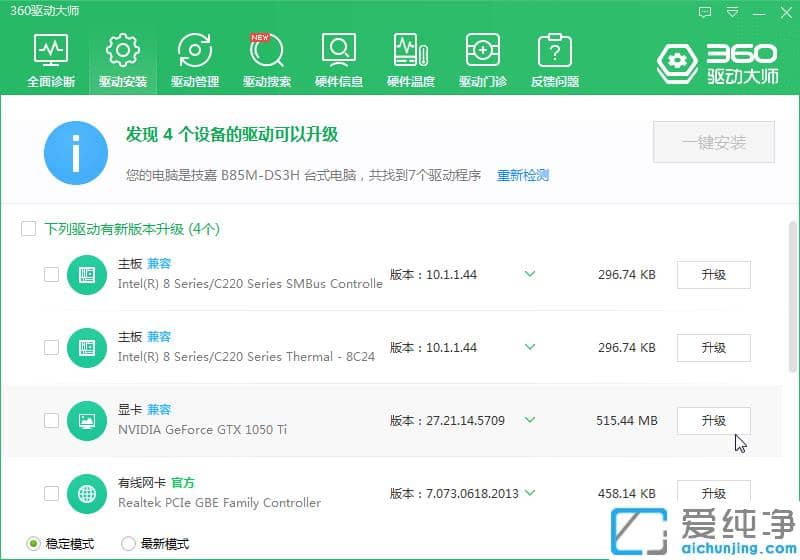Open the 硬件温度 hardware temperature icon

(x=411, y=60)
